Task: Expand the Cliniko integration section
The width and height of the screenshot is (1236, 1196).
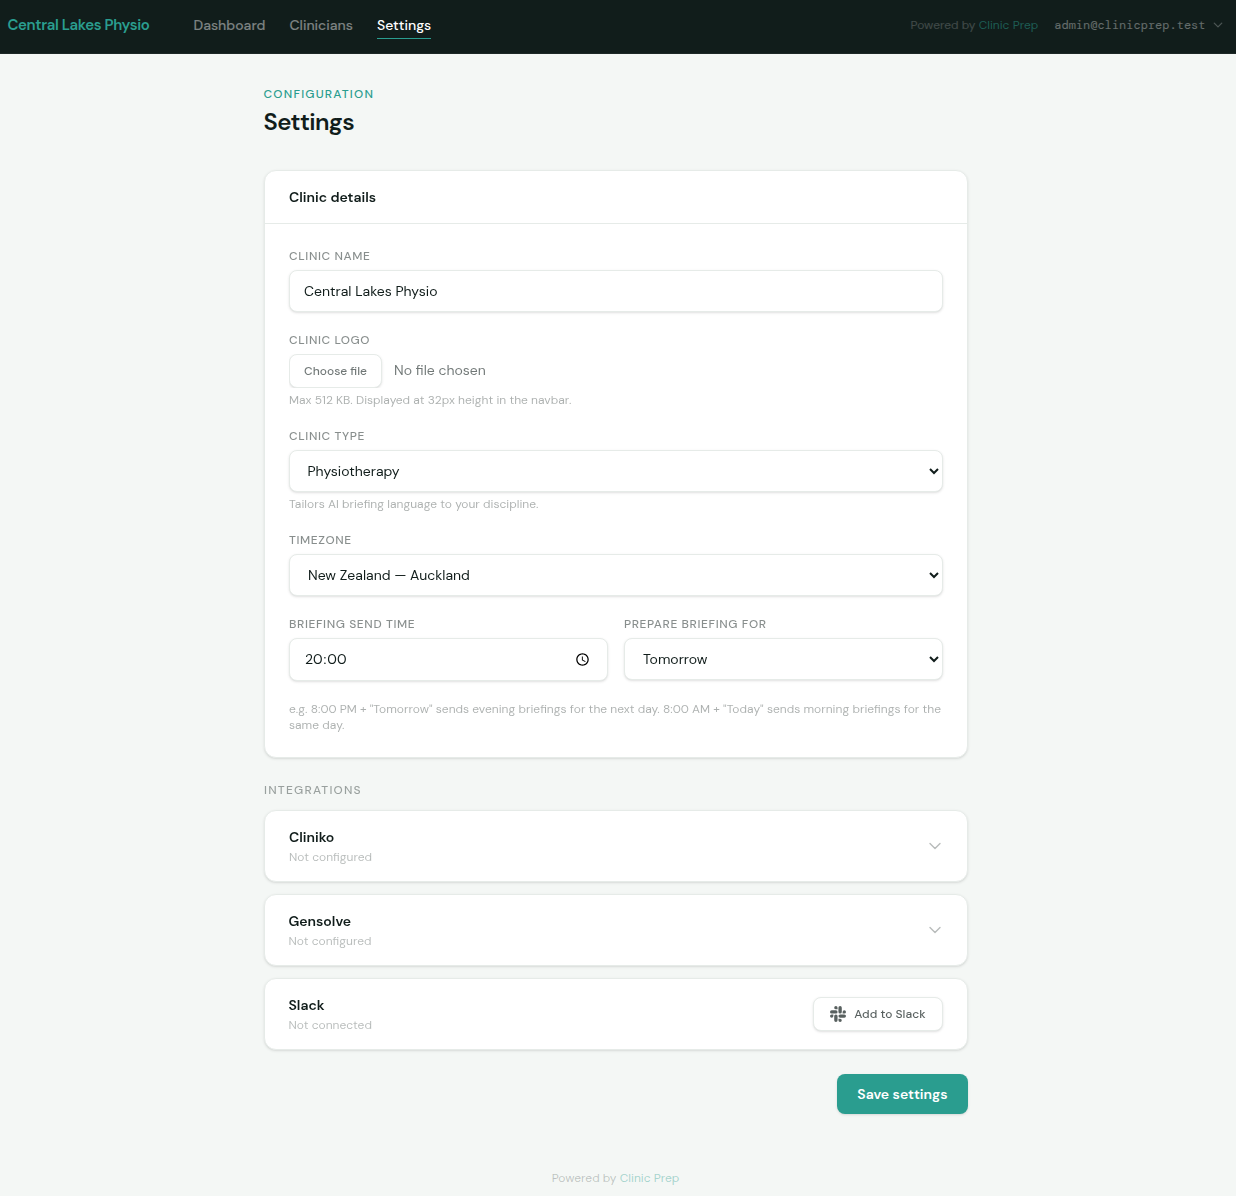Action: (616, 845)
